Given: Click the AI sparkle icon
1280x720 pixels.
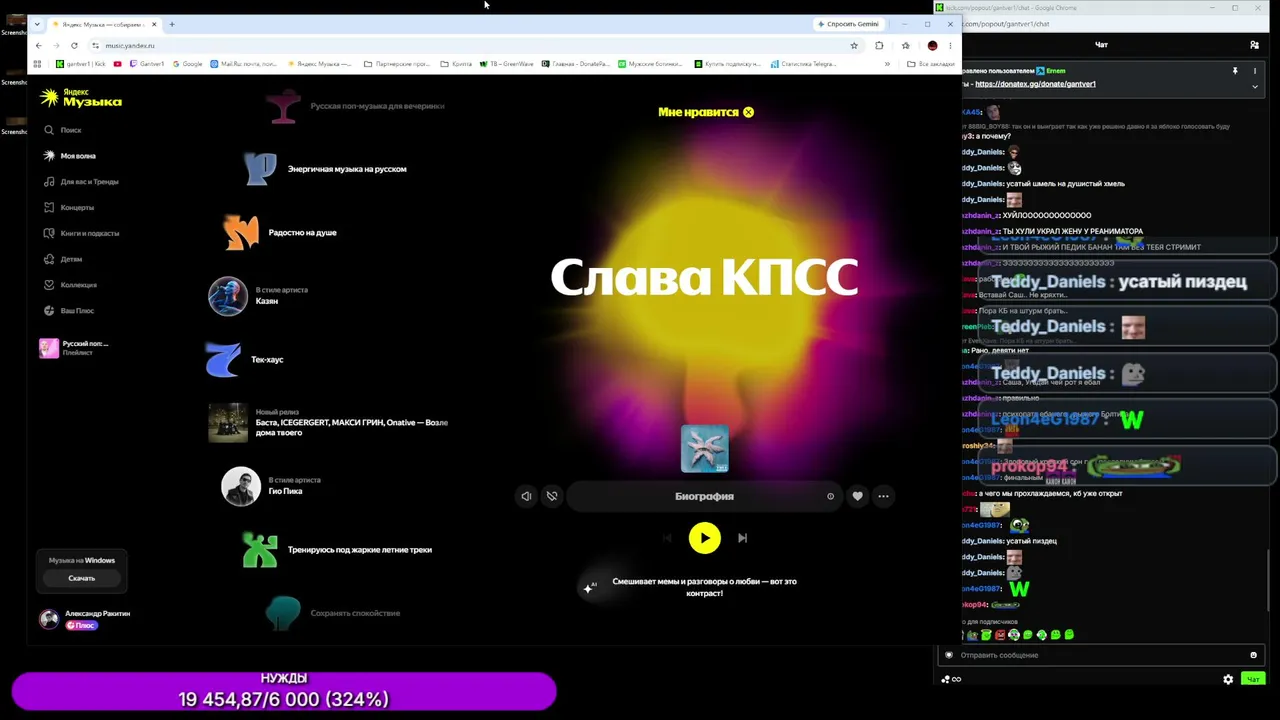Looking at the screenshot, I should 589,587.
